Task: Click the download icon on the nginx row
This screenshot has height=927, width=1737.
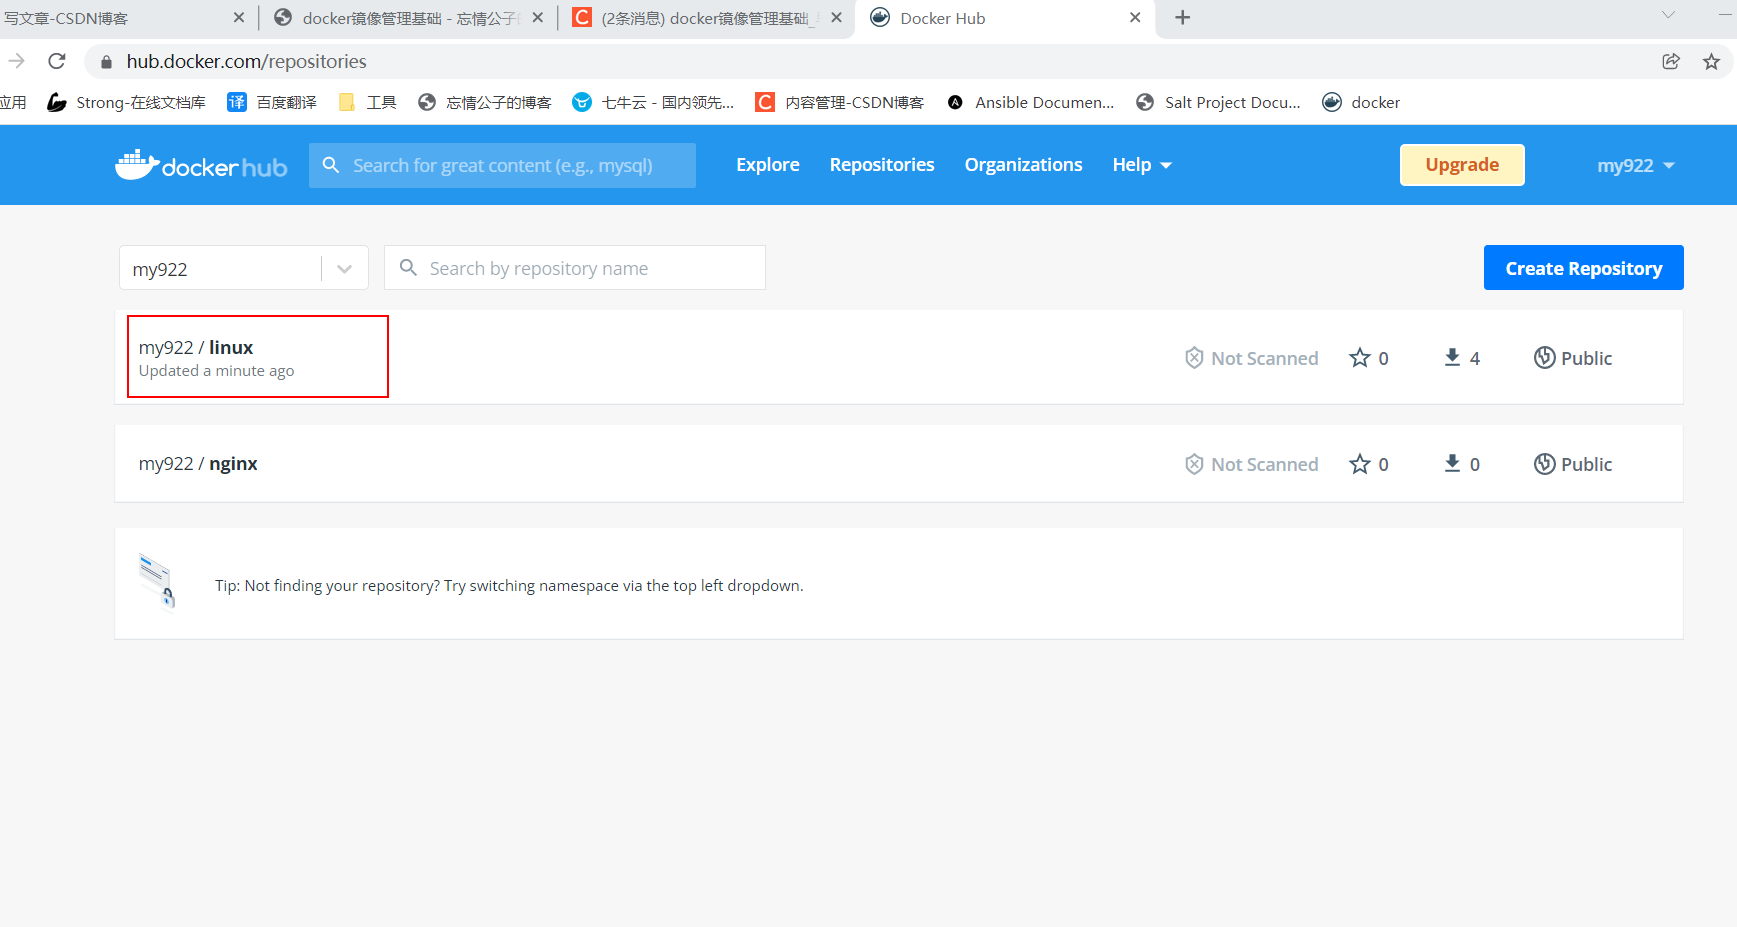Action: (1452, 464)
